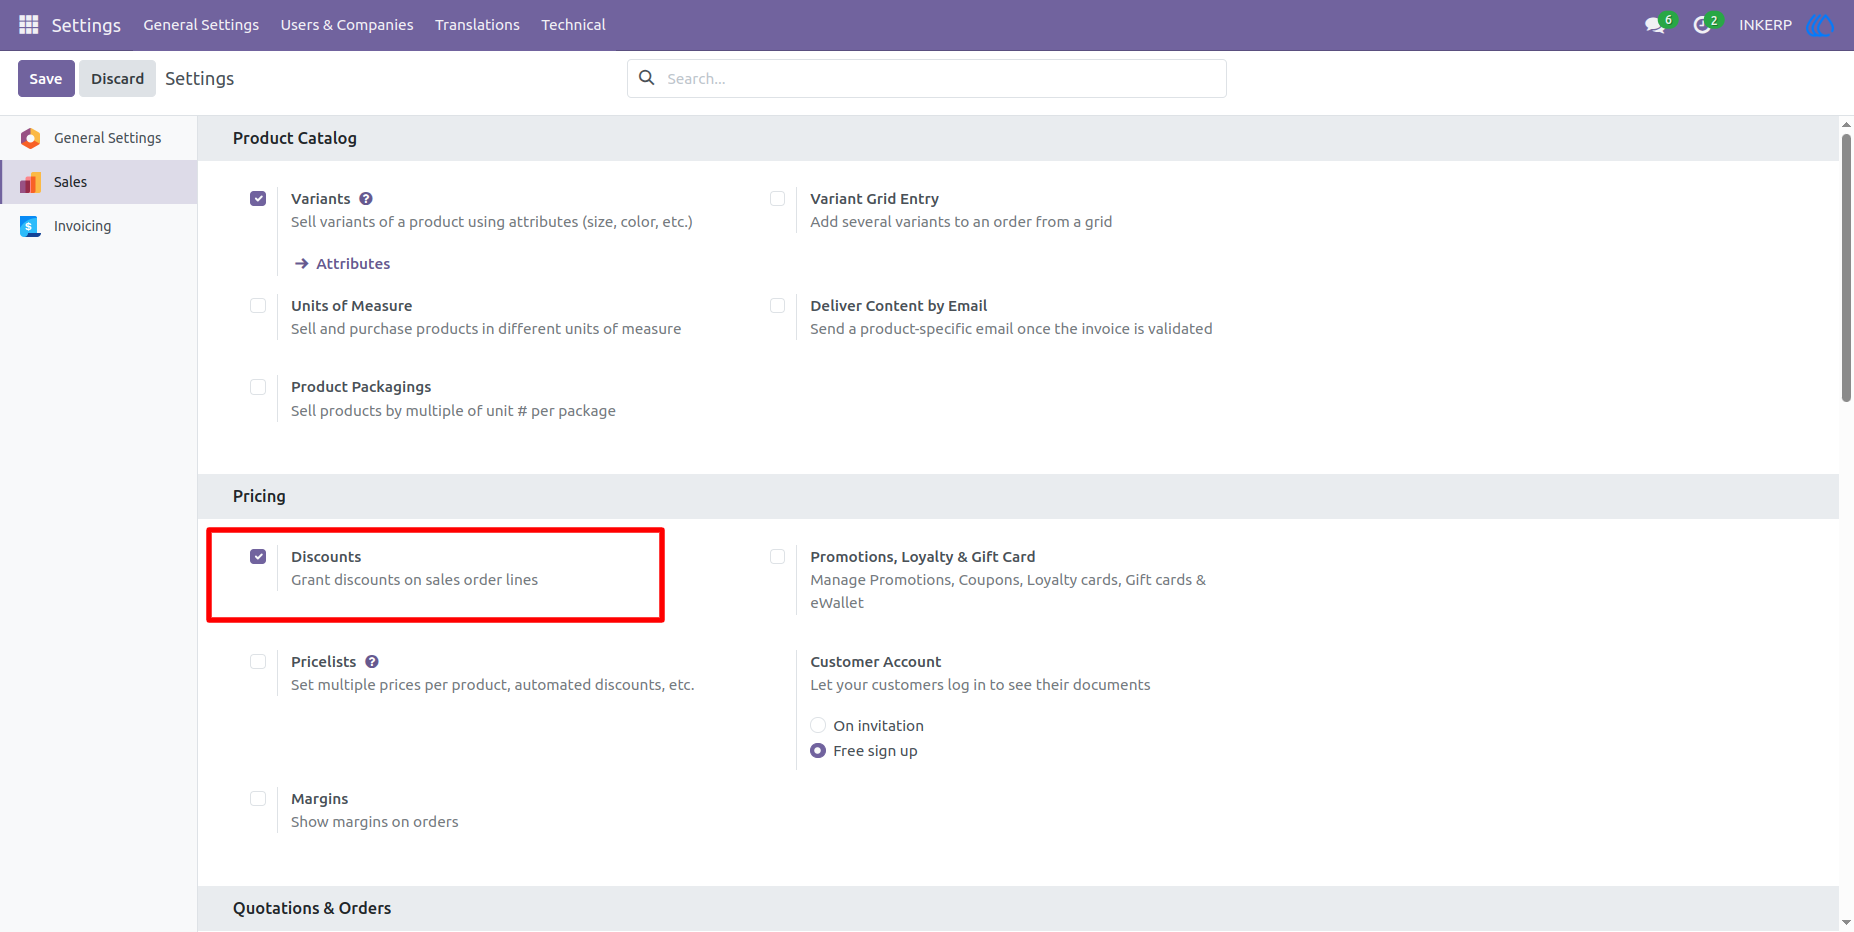
Task: Open the conversations chat bubble icon
Action: (x=1655, y=25)
